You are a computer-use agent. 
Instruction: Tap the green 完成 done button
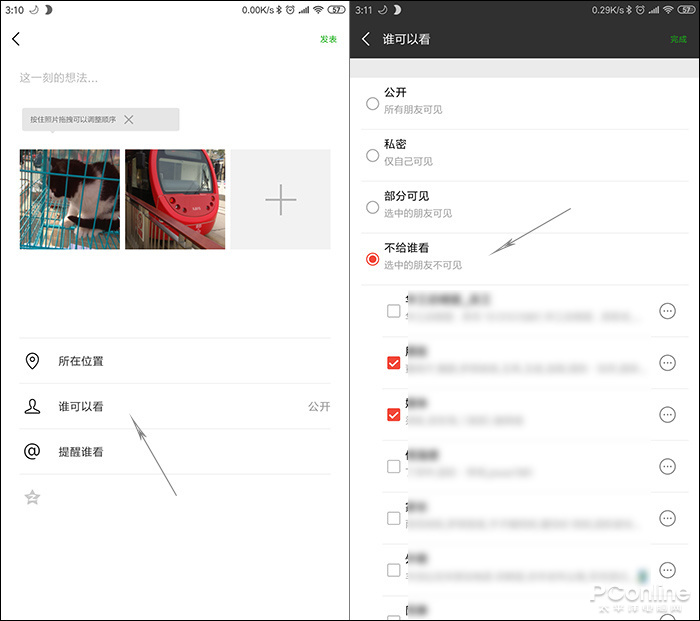tap(678, 39)
